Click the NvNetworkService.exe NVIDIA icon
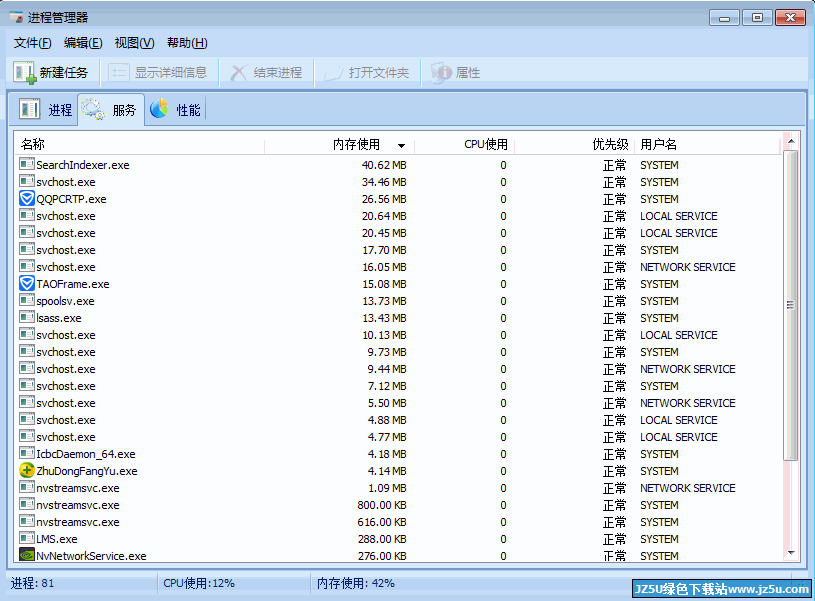The width and height of the screenshot is (815, 601). click(x=27, y=555)
